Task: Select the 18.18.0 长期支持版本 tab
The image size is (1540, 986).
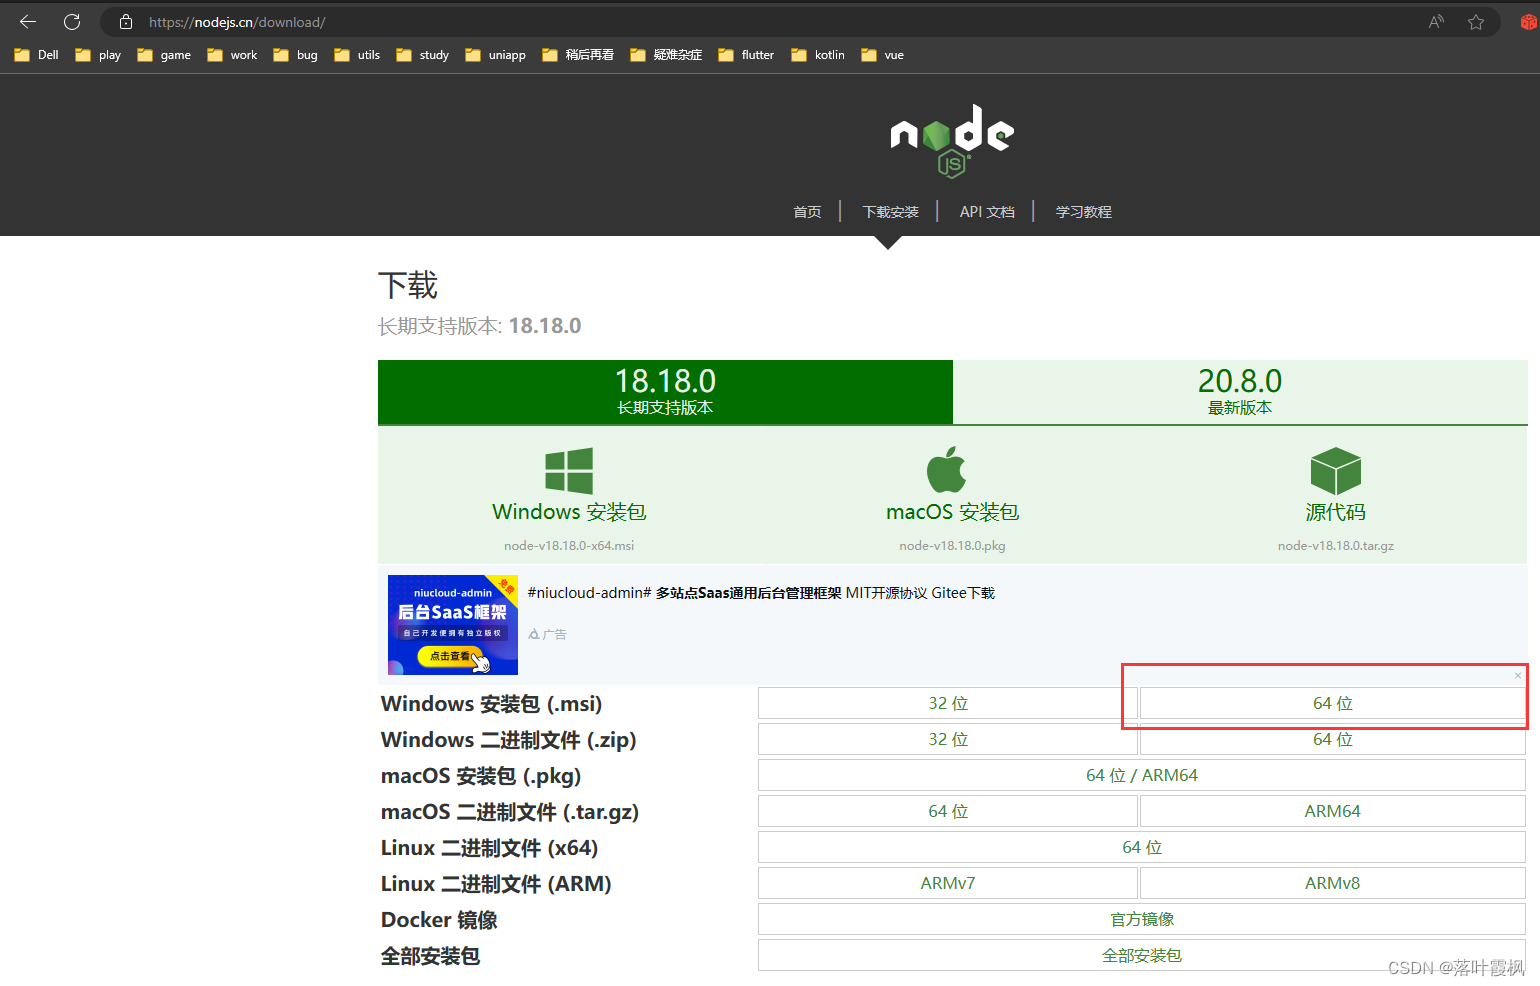Action: point(665,392)
